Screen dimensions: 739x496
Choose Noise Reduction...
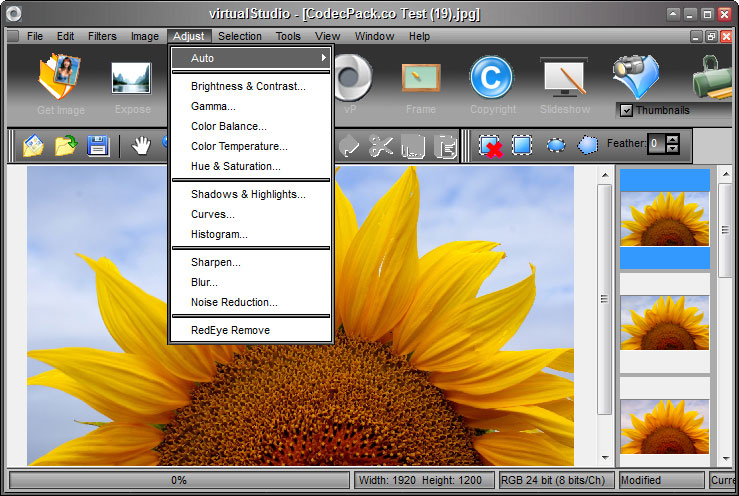(251, 302)
